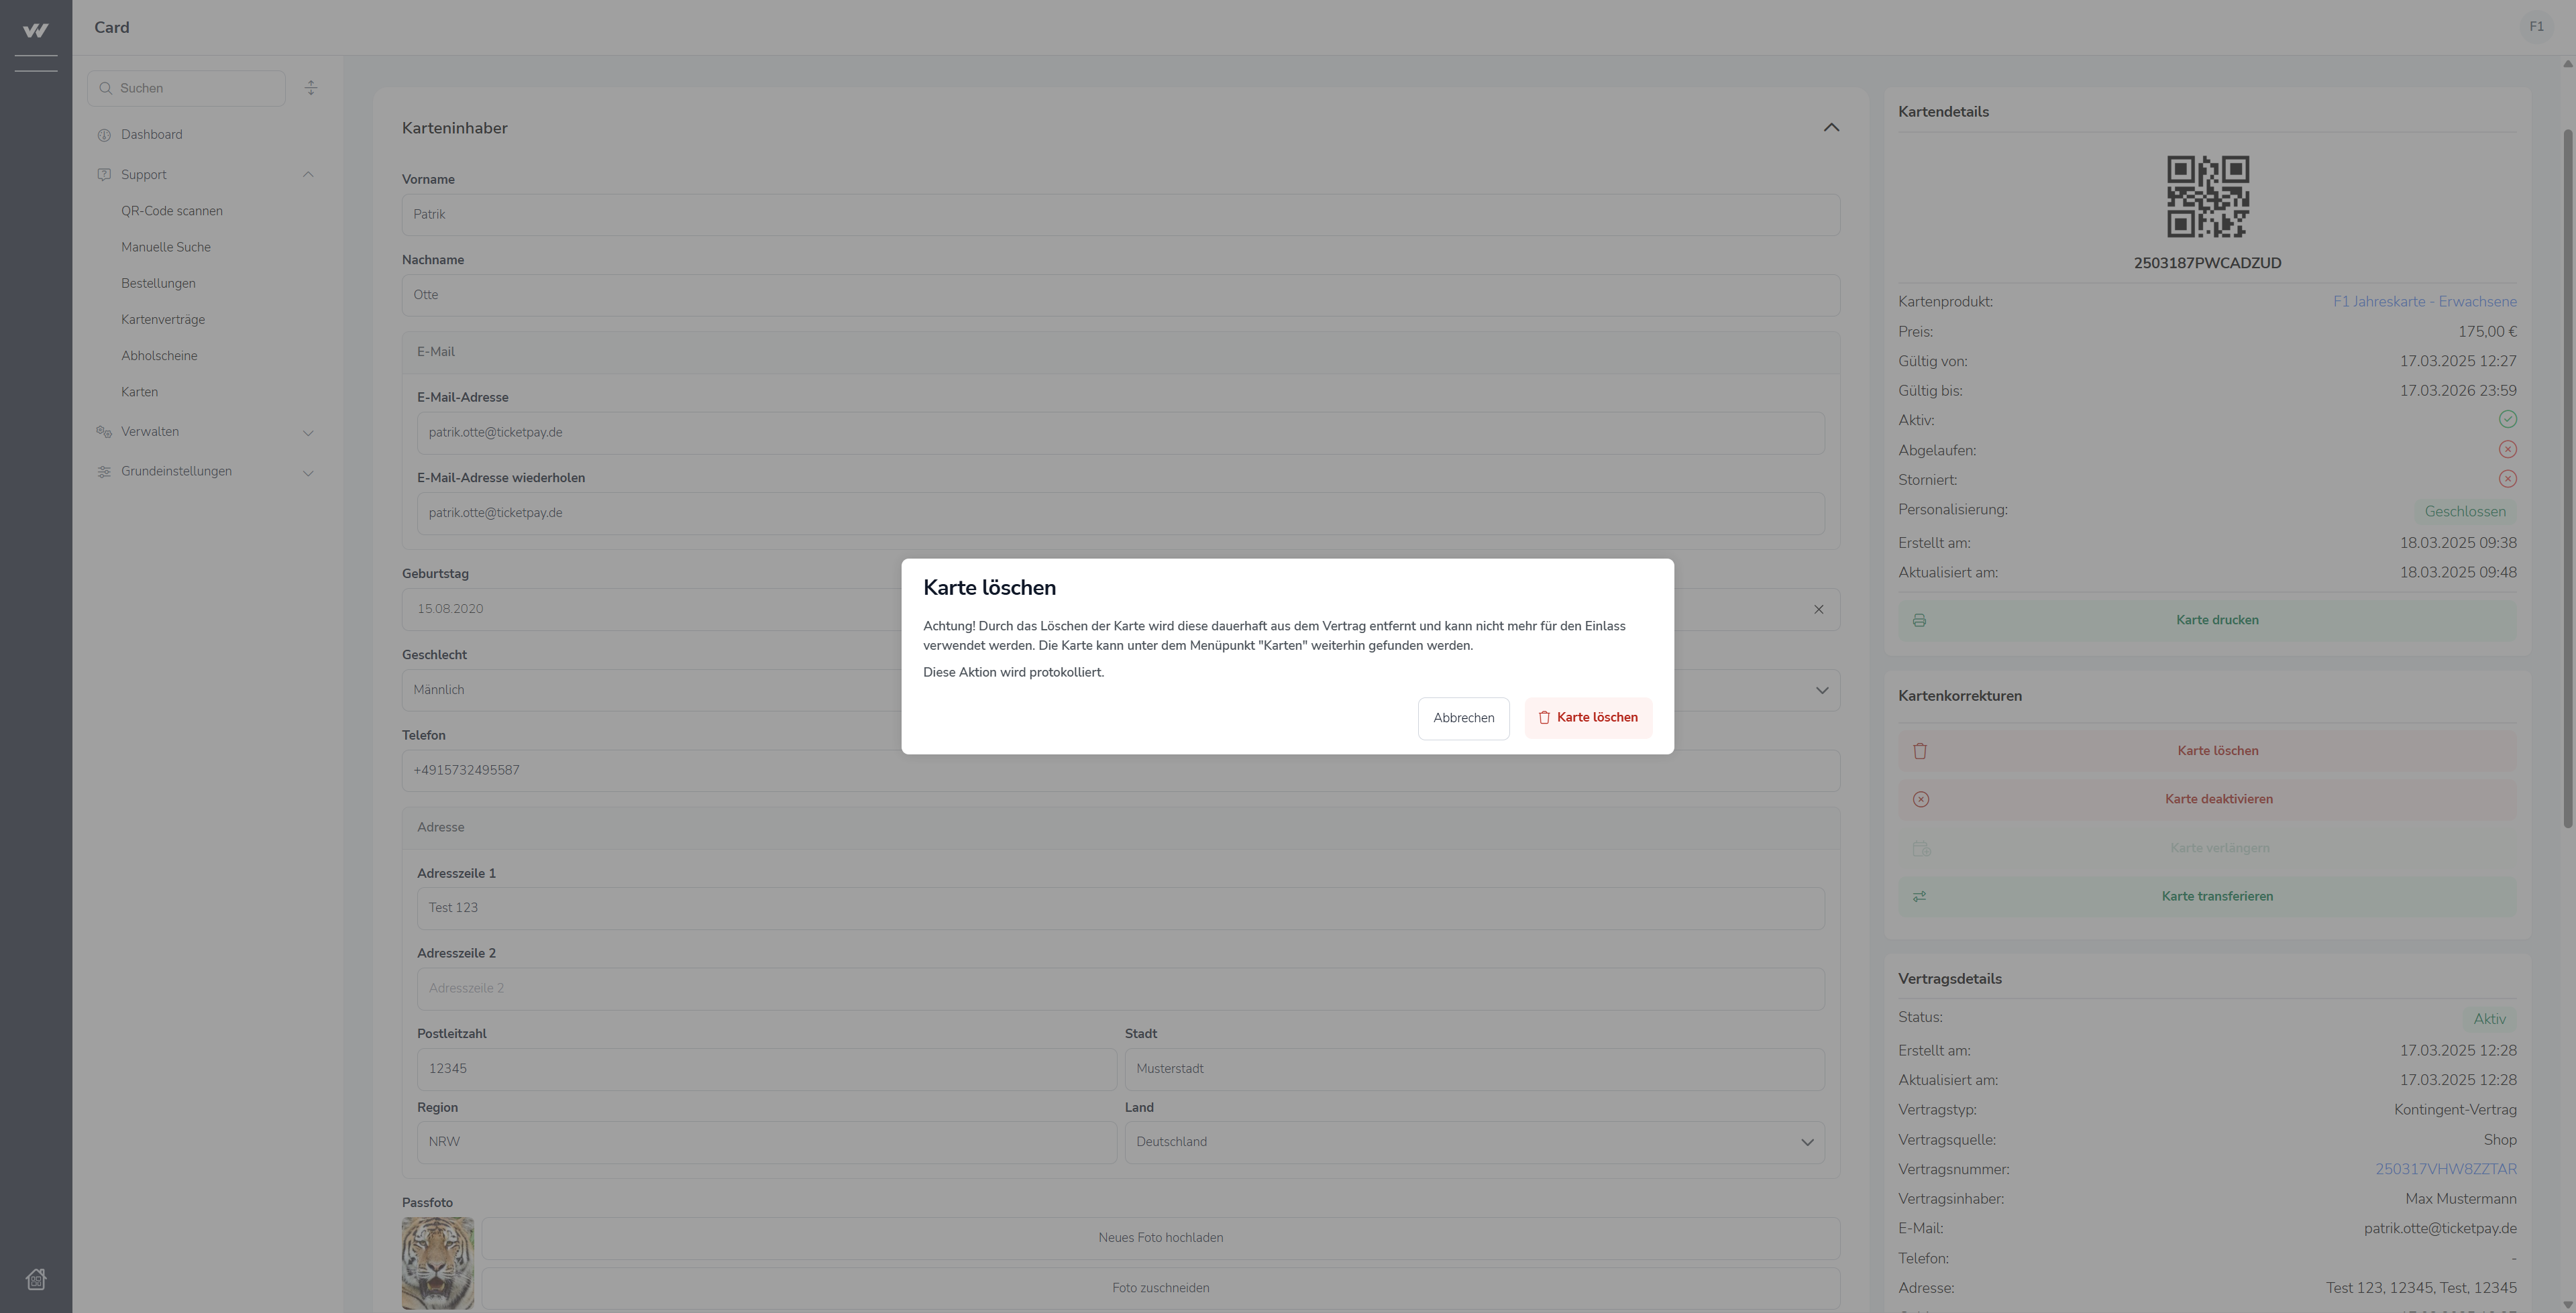Click the trash icon on dialog's Karte löschen button

coord(1544,718)
